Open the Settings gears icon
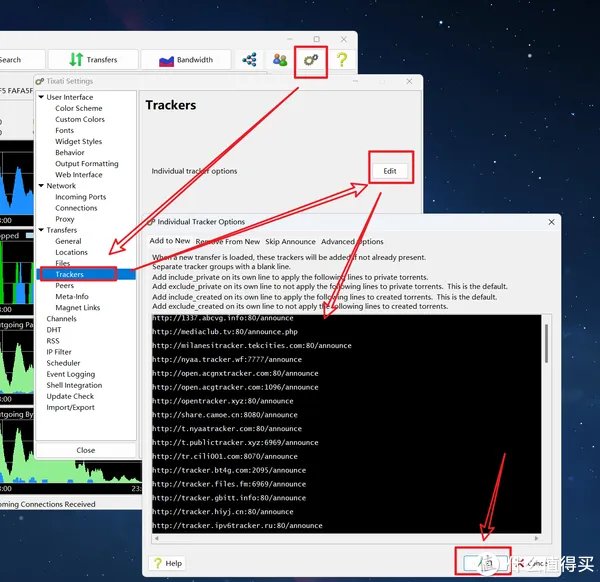Viewport: 600px width, 582px height. [x=311, y=60]
